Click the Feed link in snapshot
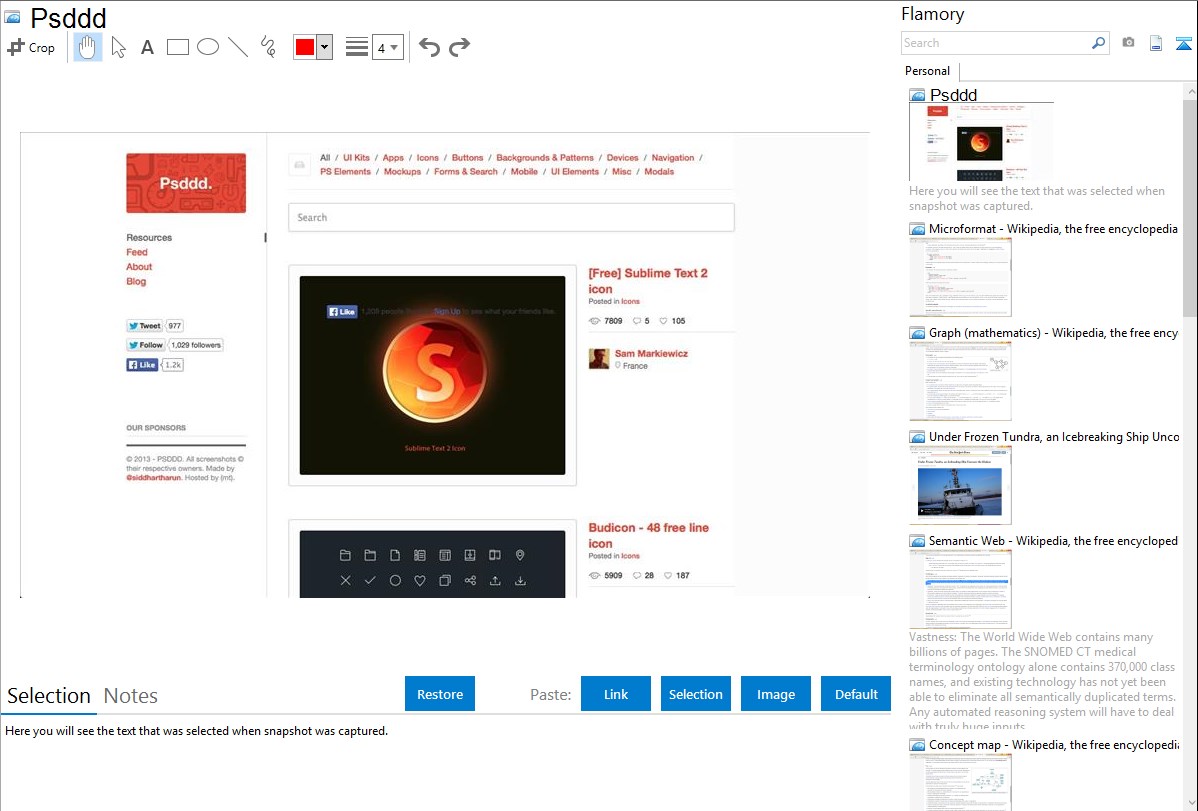The image size is (1198, 811). (x=137, y=252)
